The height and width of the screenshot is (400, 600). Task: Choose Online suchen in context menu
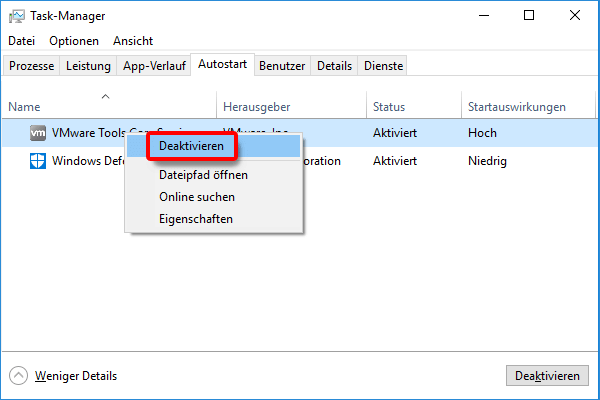tap(214, 197)
